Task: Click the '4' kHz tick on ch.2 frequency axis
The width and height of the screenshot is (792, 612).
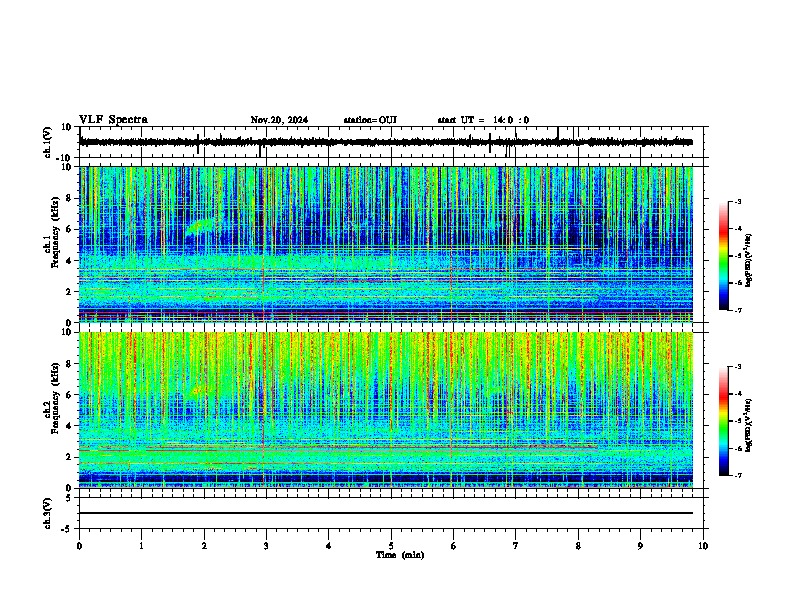Action: pos(69,426)
